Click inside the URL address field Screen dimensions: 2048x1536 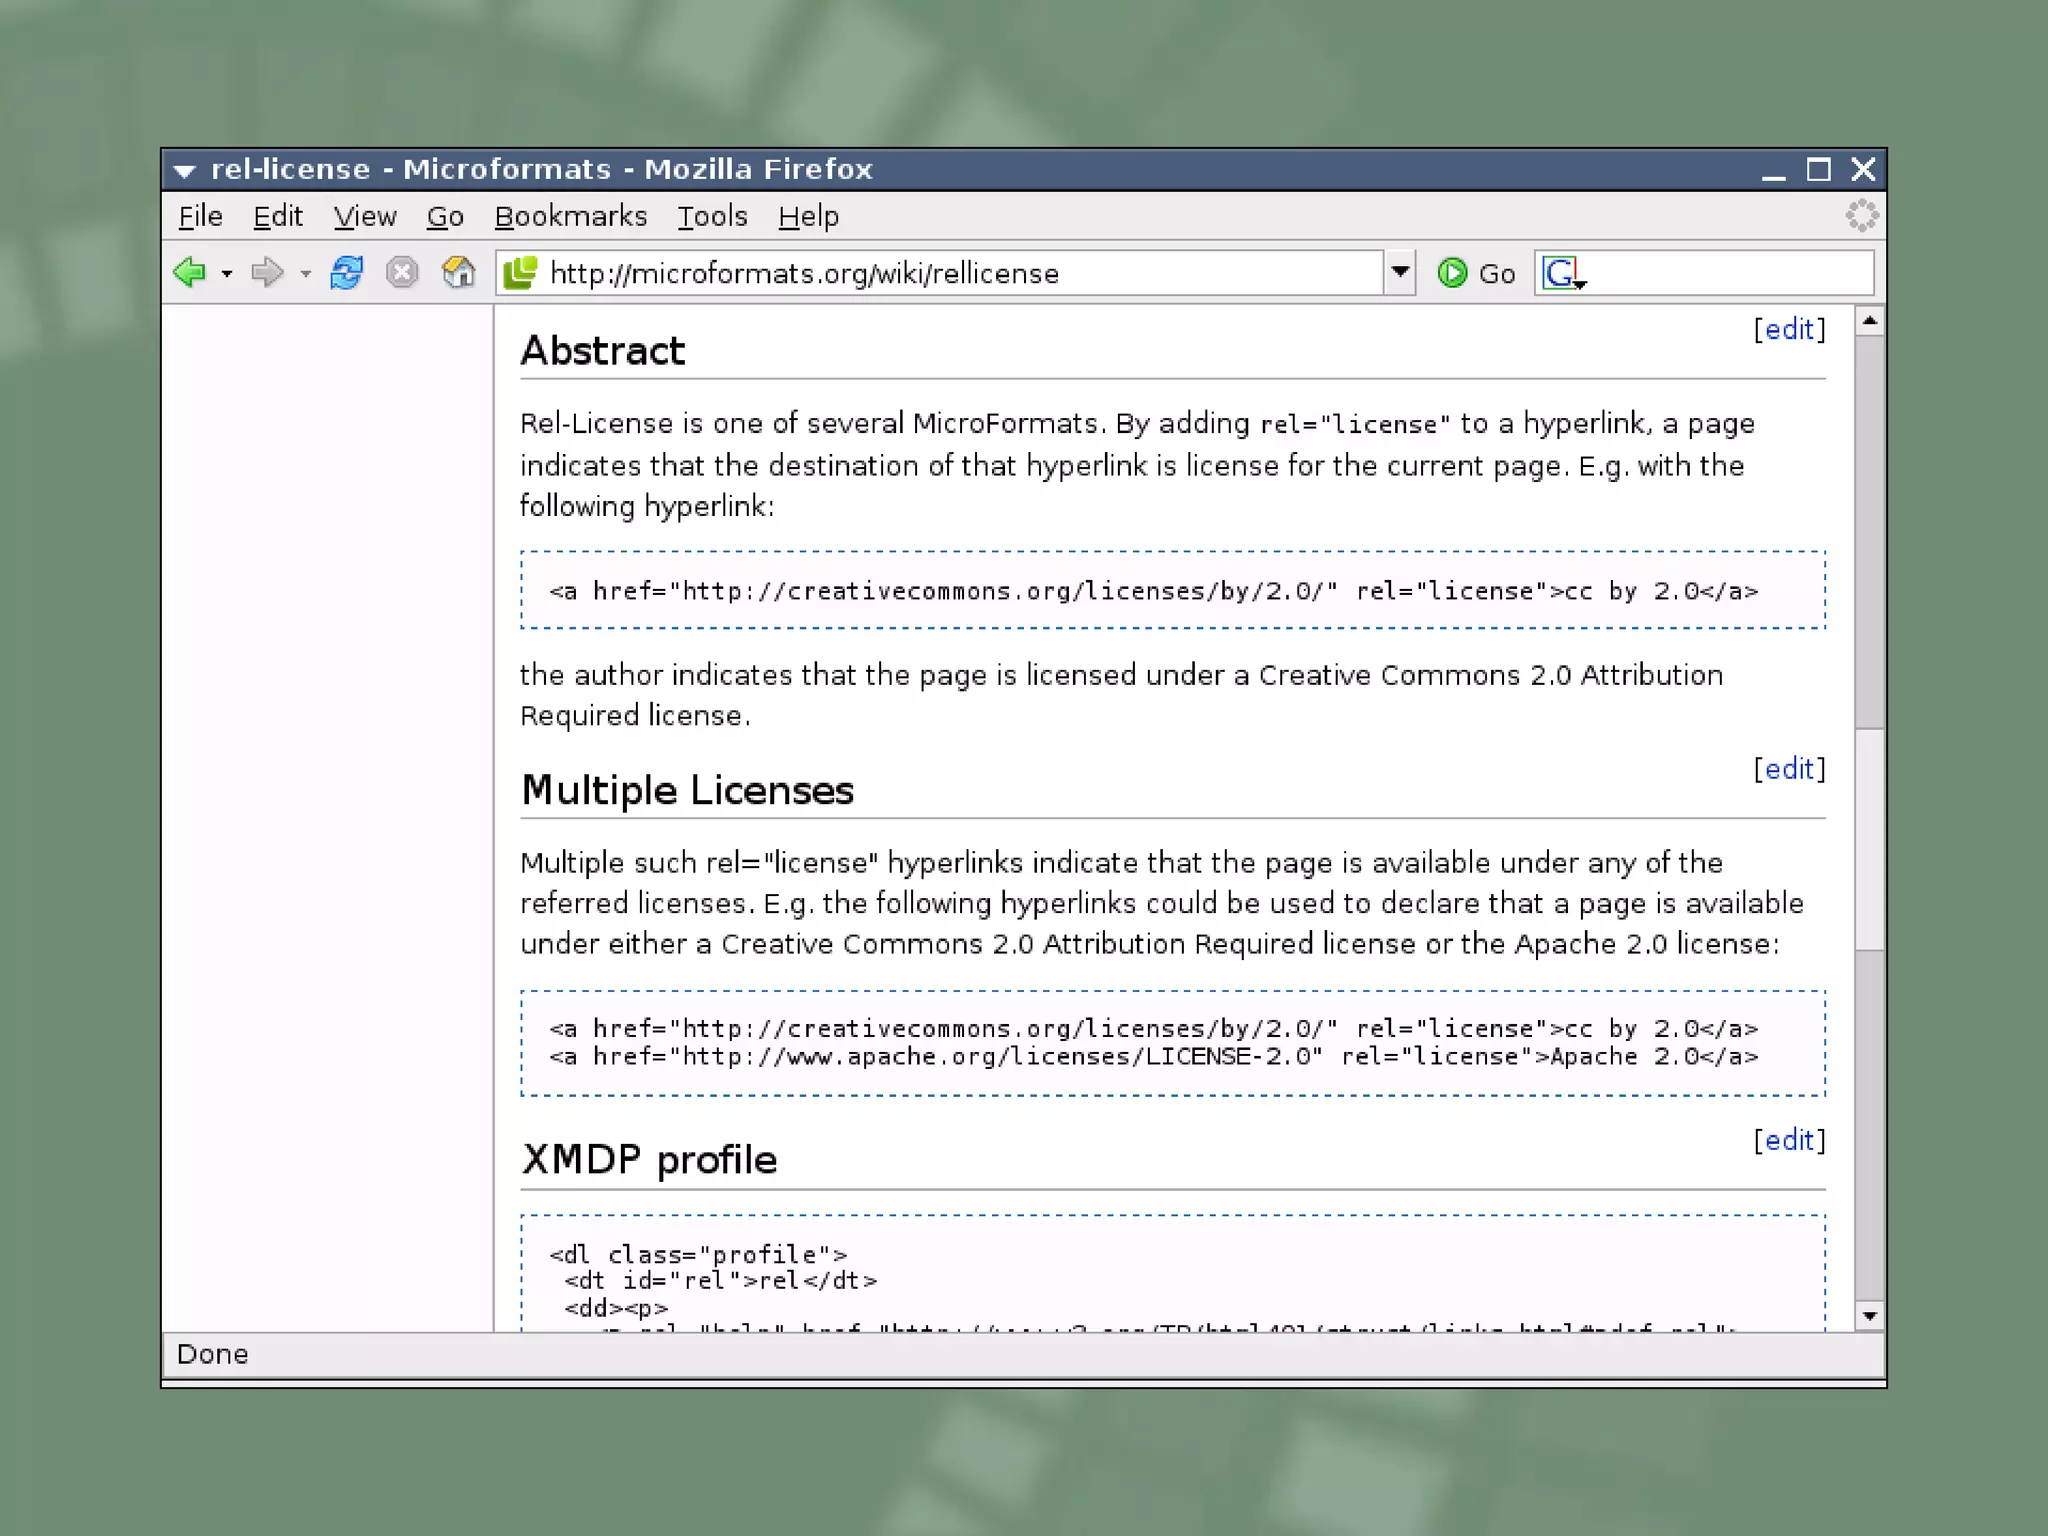950,273
